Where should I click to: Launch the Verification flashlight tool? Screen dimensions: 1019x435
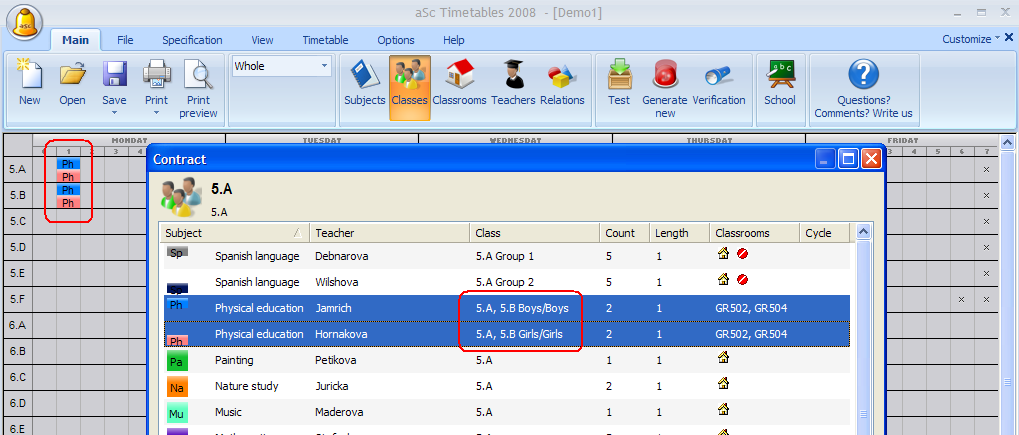coord(718,78)
